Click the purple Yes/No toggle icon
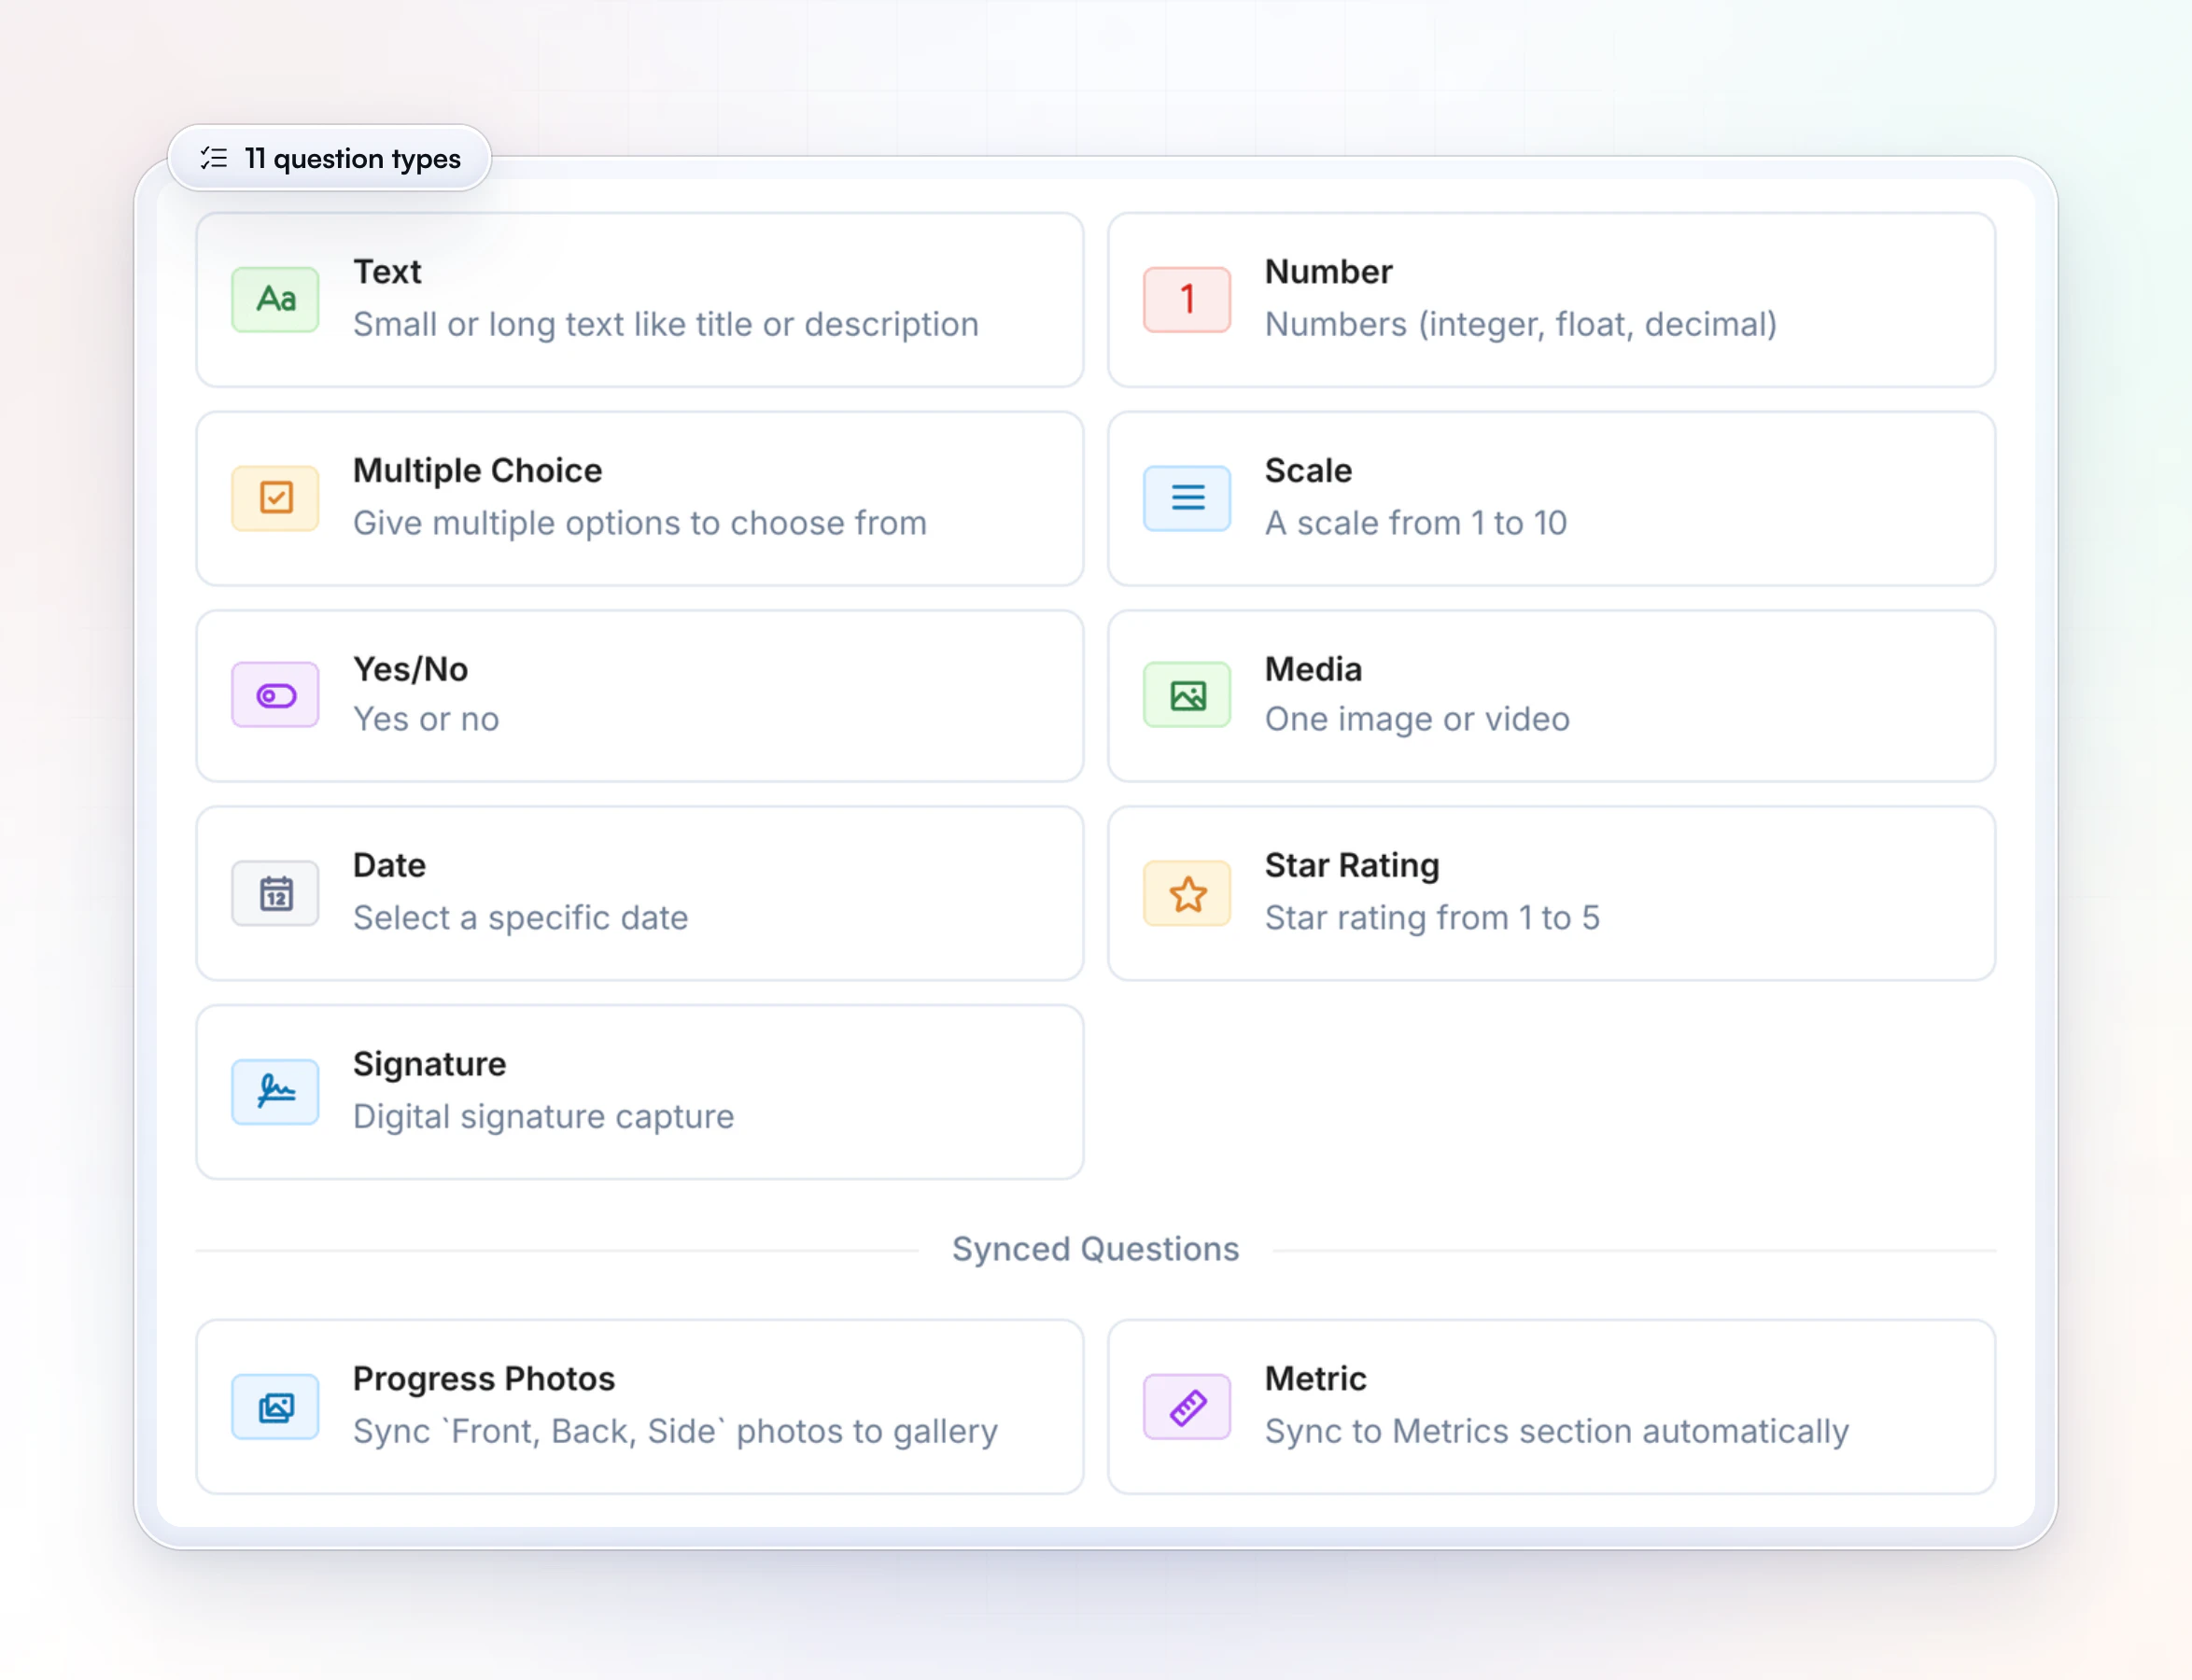Screen dimensions: 2192x1680 coord(275,695)
